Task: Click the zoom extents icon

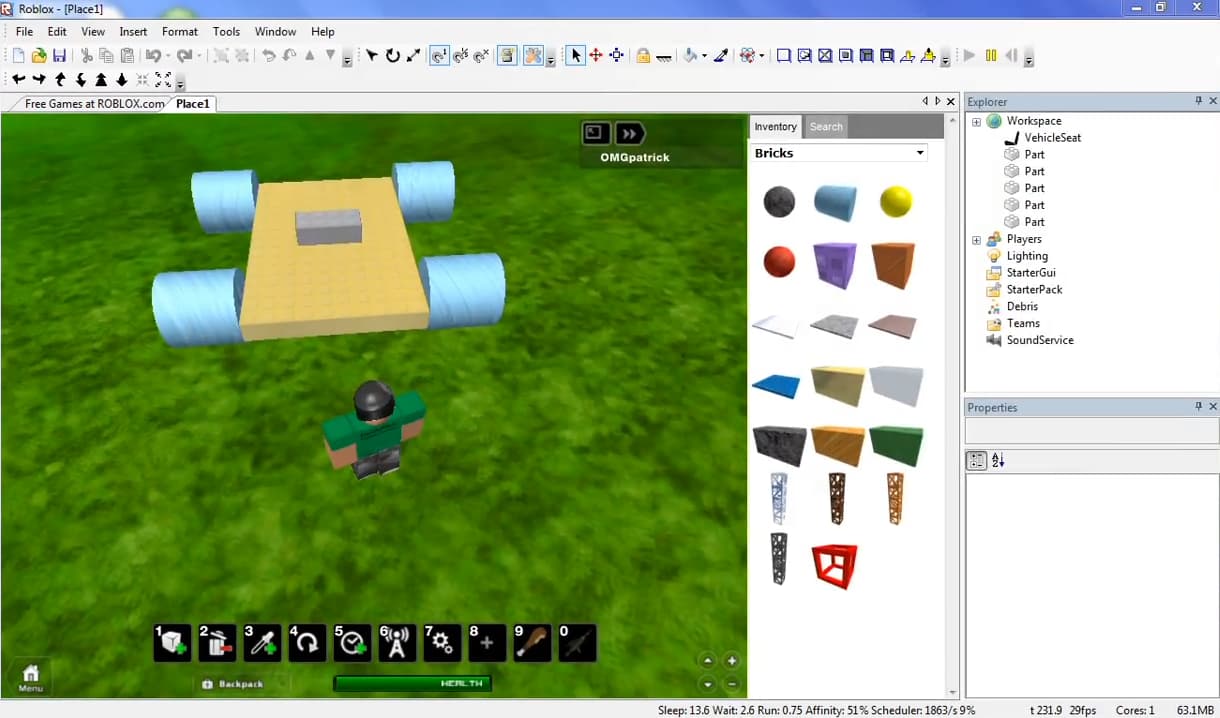Action: (163, 79)
